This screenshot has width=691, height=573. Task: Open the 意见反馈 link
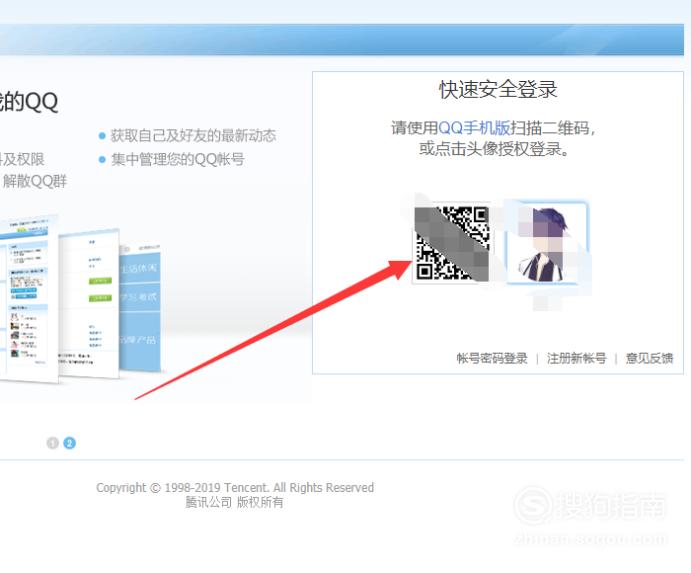point(650,358)
